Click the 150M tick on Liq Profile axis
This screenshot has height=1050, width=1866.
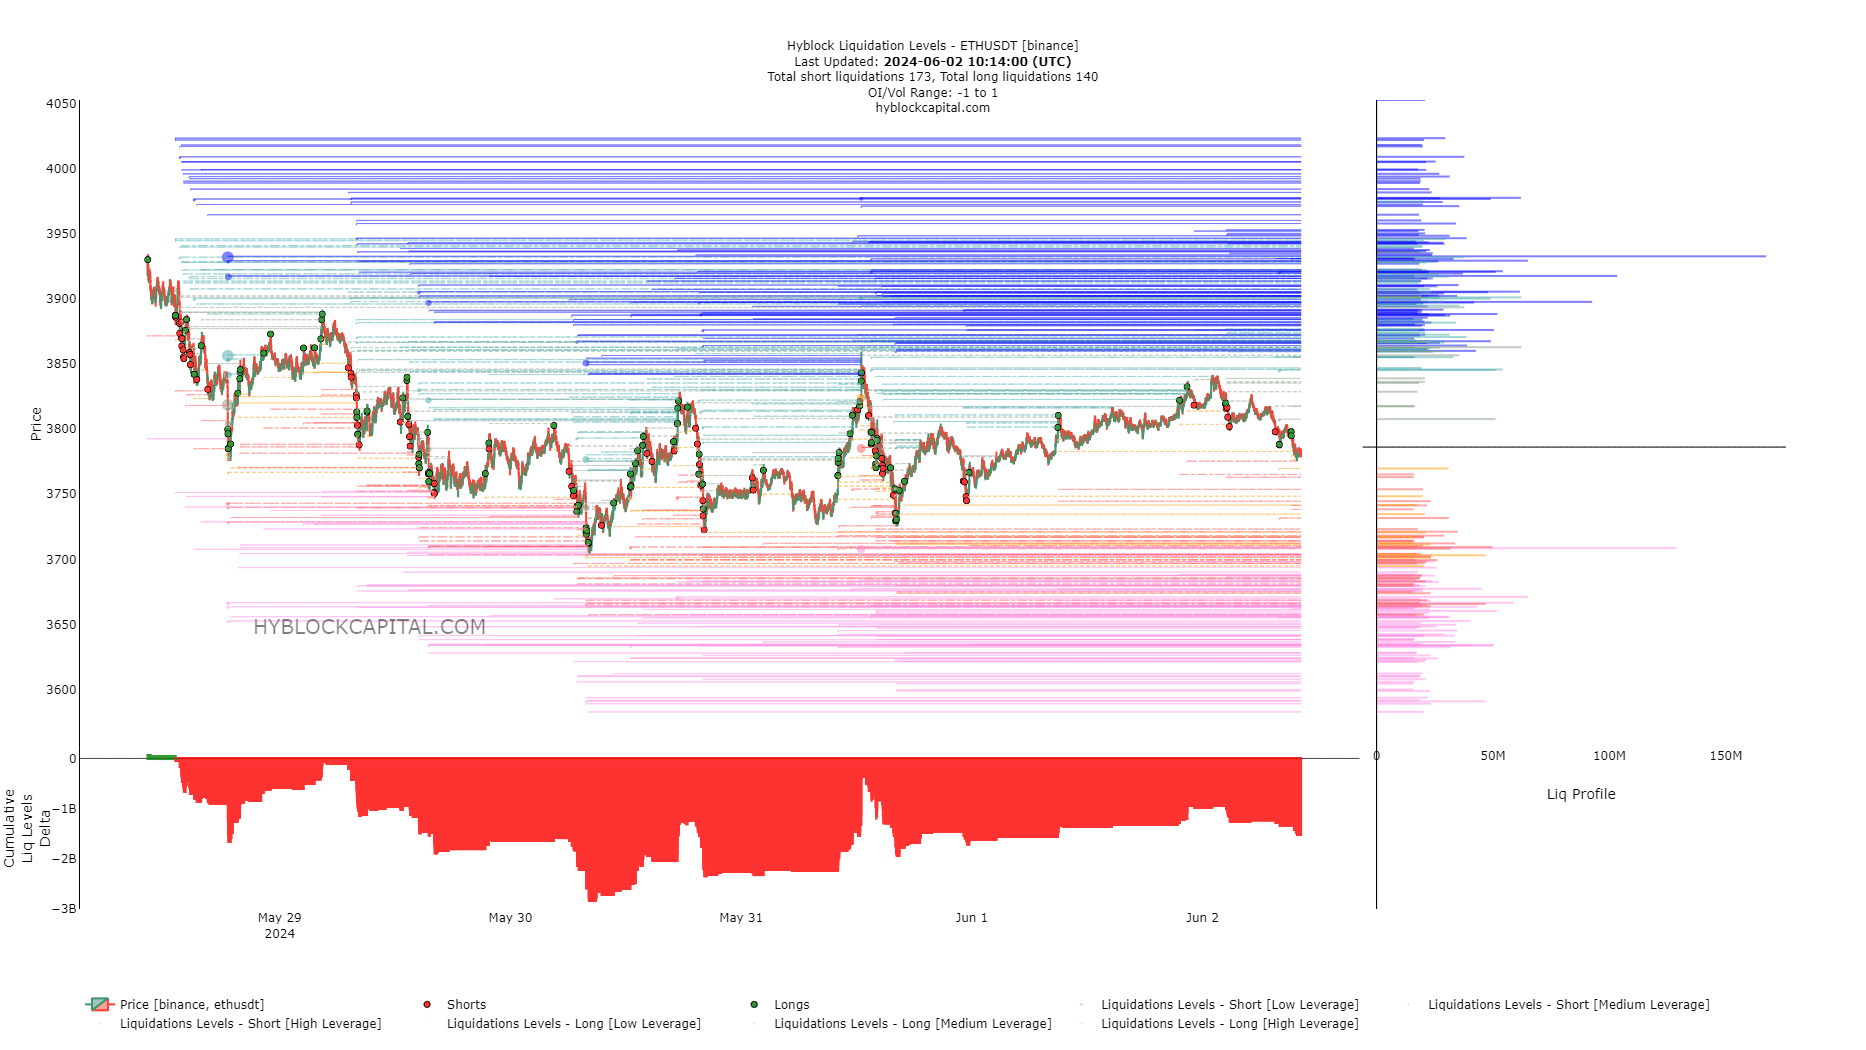[1725, 756]
